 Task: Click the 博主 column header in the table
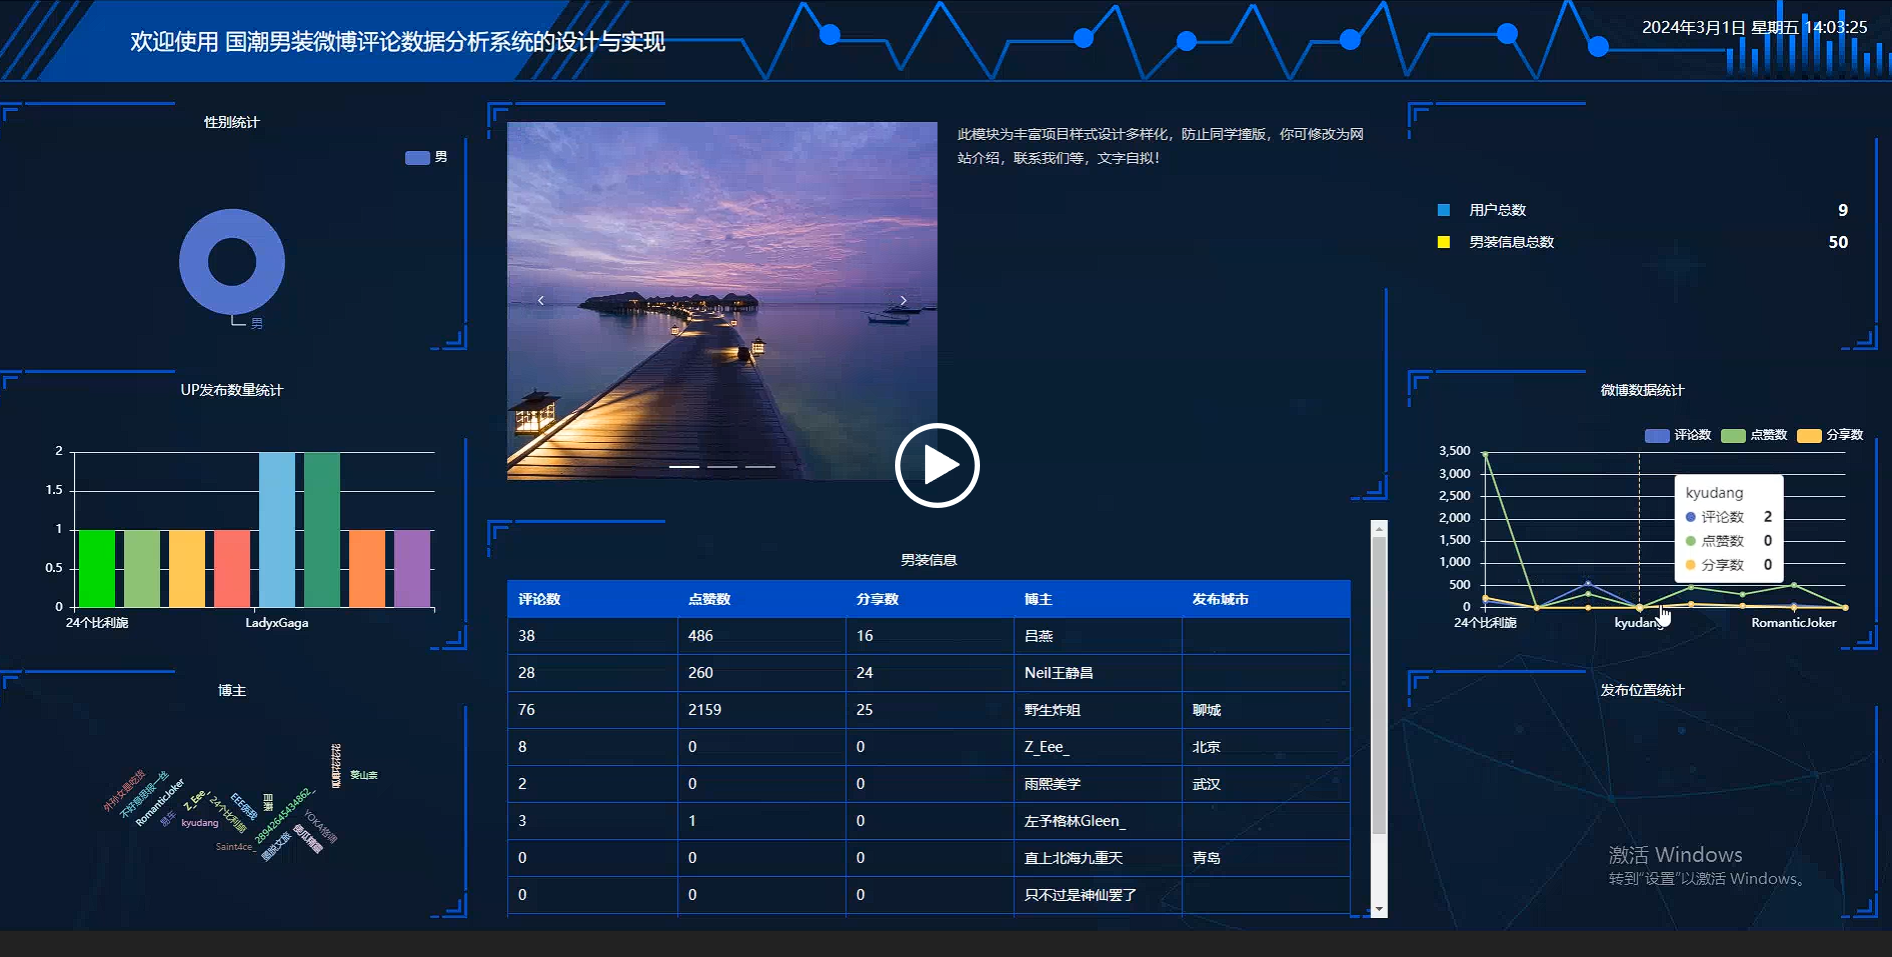coord(1040,599)
